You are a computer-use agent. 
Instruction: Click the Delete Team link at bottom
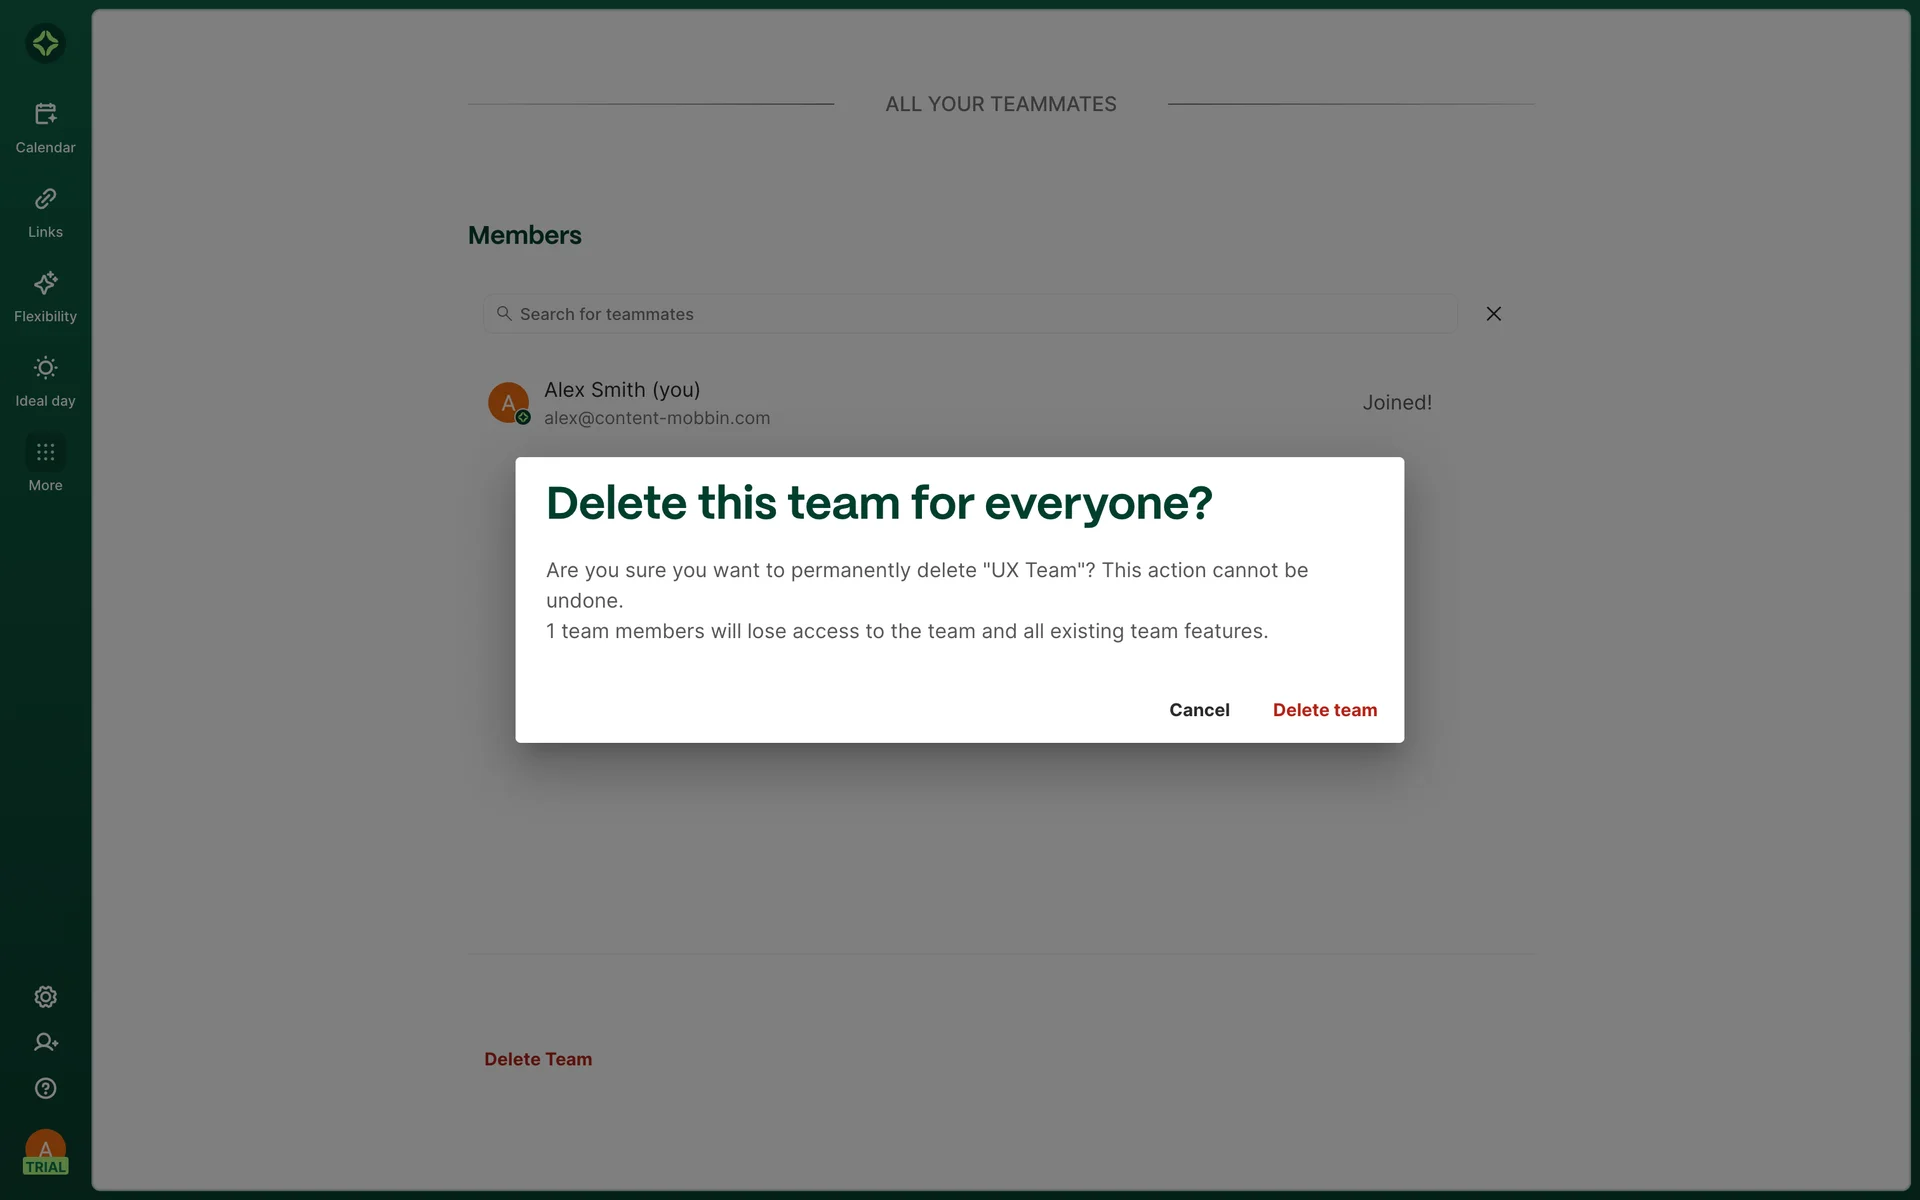538,1059
